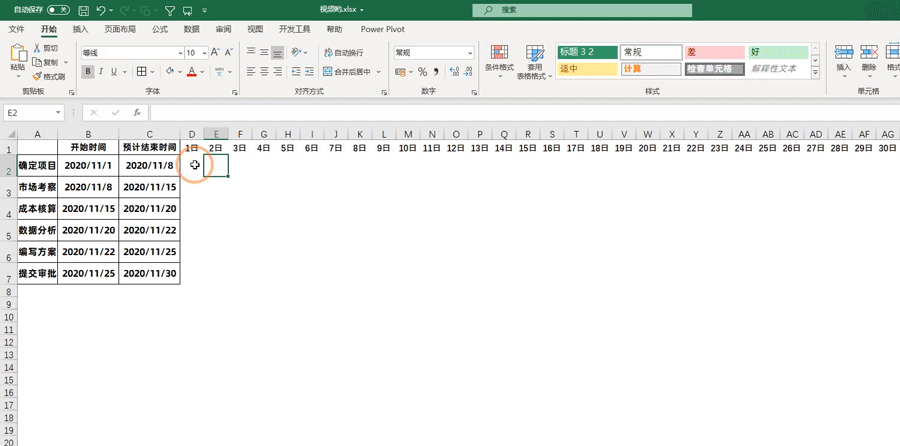Expand the Borders dropdown arrow

click(x=152, y=72)
